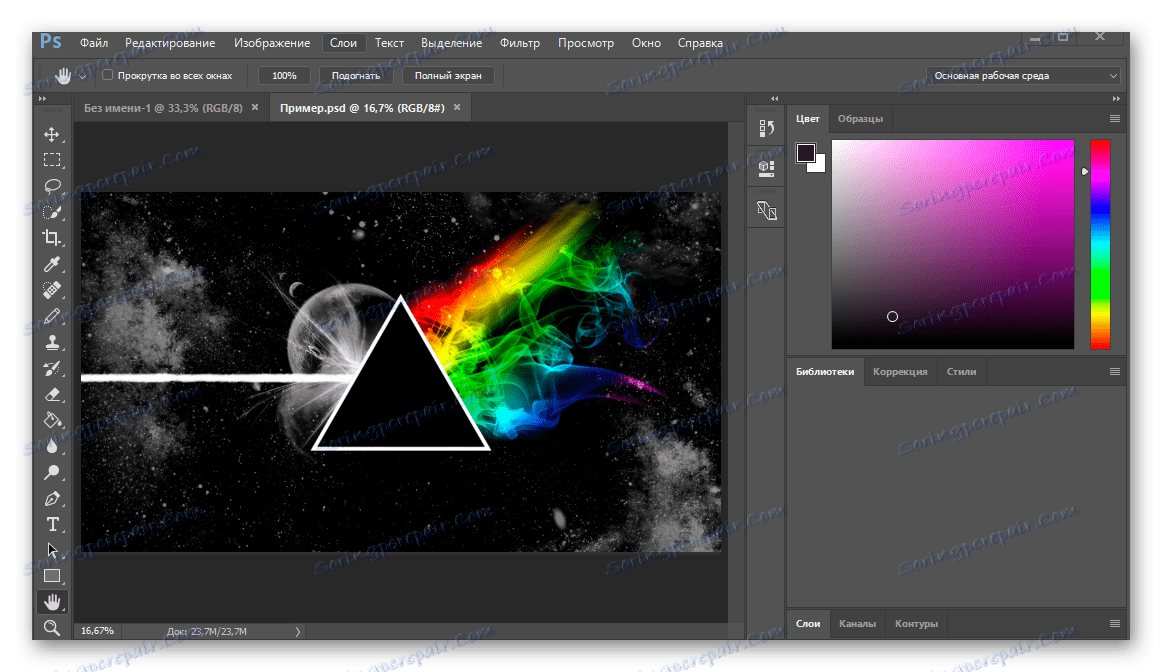This screenshot has width=1162, height=672.
Task: Enable the 'Прокрутка во всех окнах' checkbox
Action: (x=107, y=75)
